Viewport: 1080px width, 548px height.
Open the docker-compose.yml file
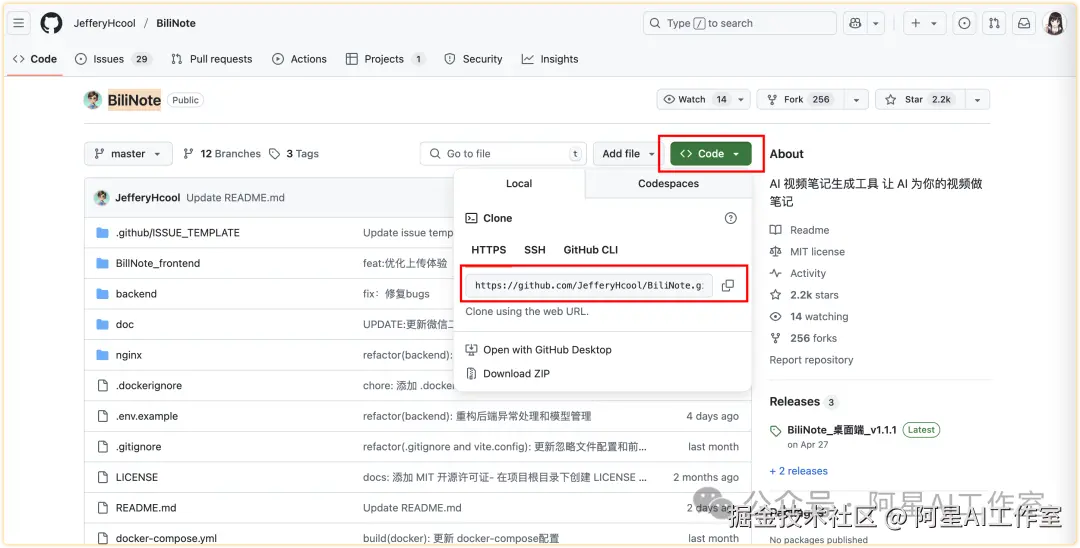coord(167,538)
